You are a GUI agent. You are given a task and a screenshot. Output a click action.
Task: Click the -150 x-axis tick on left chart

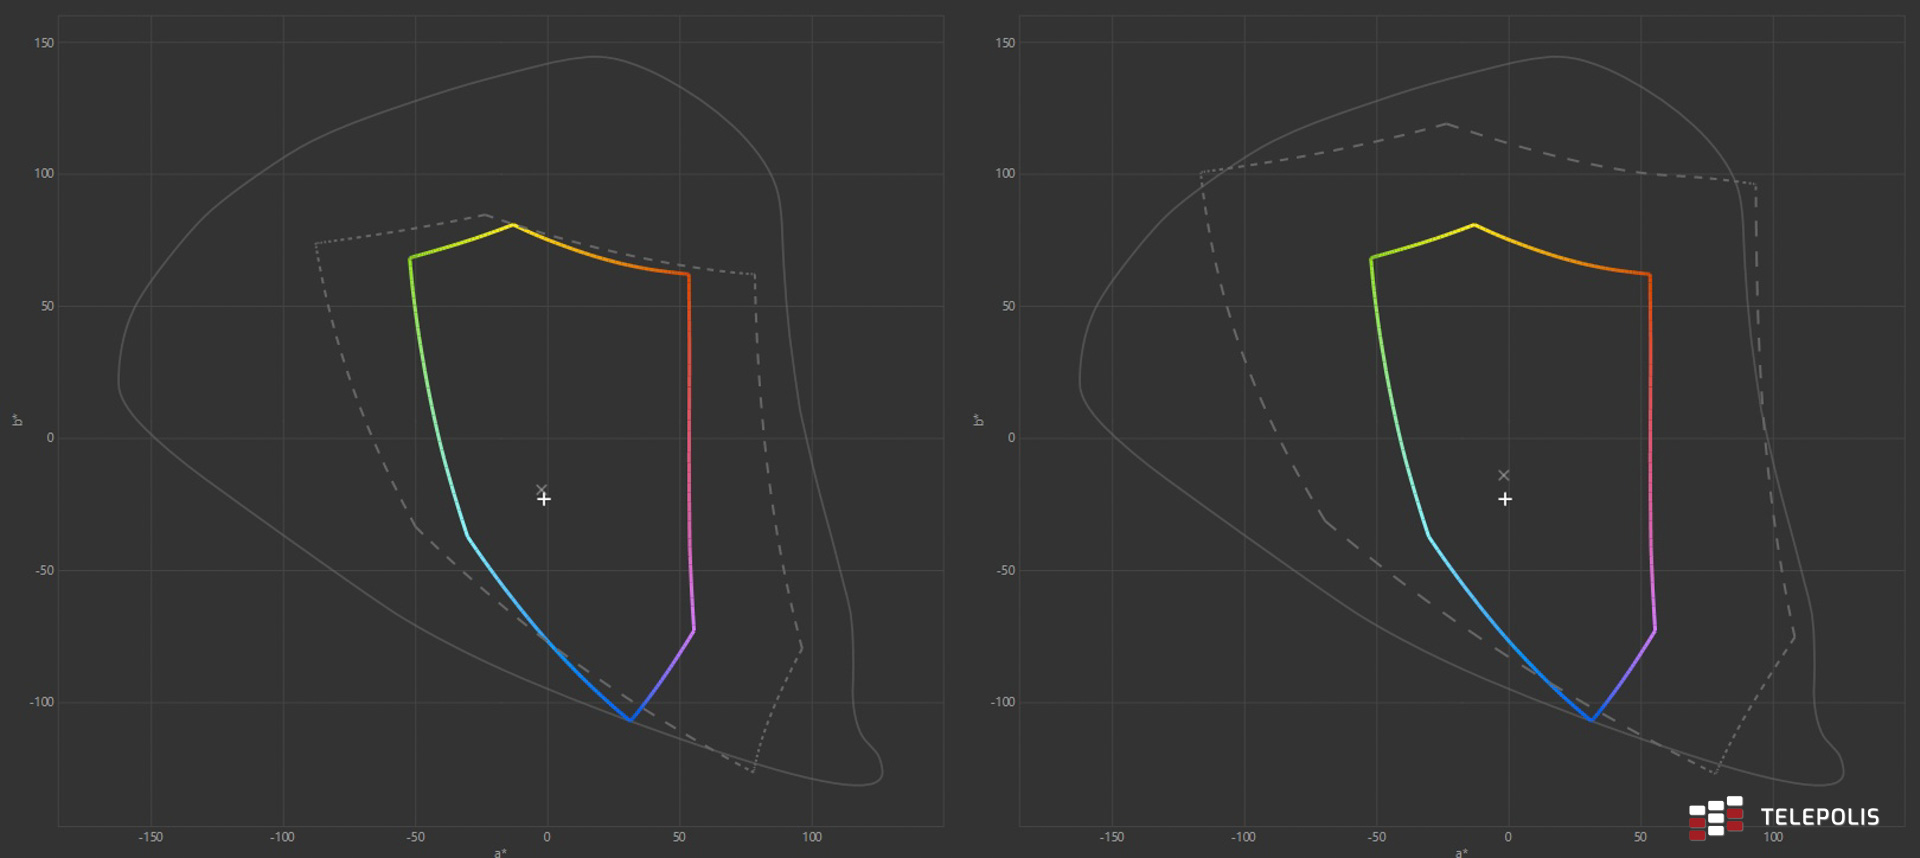point(150,837)
